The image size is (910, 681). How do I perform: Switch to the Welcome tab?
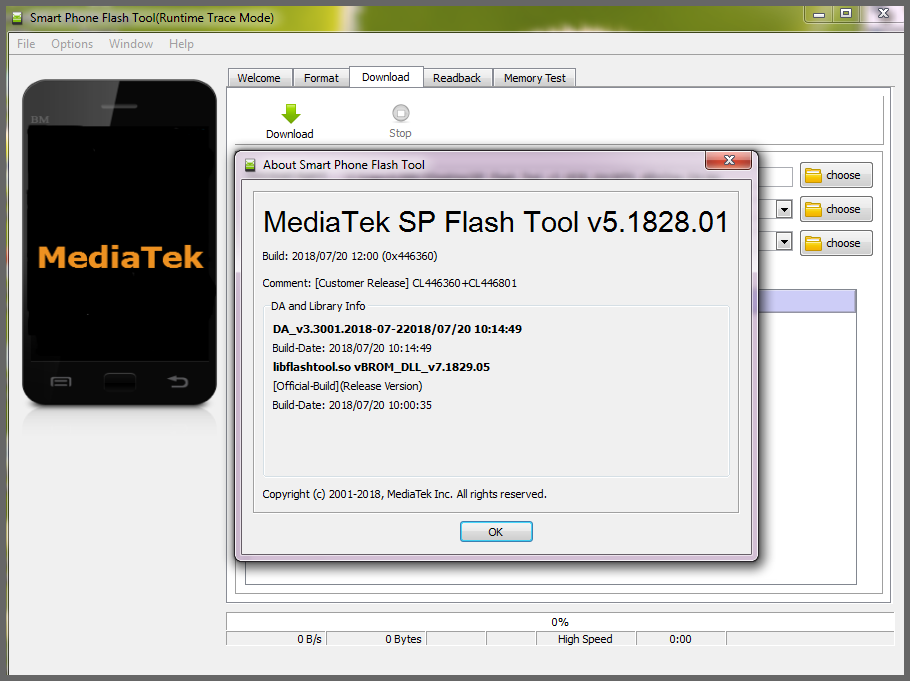point(259,78)
